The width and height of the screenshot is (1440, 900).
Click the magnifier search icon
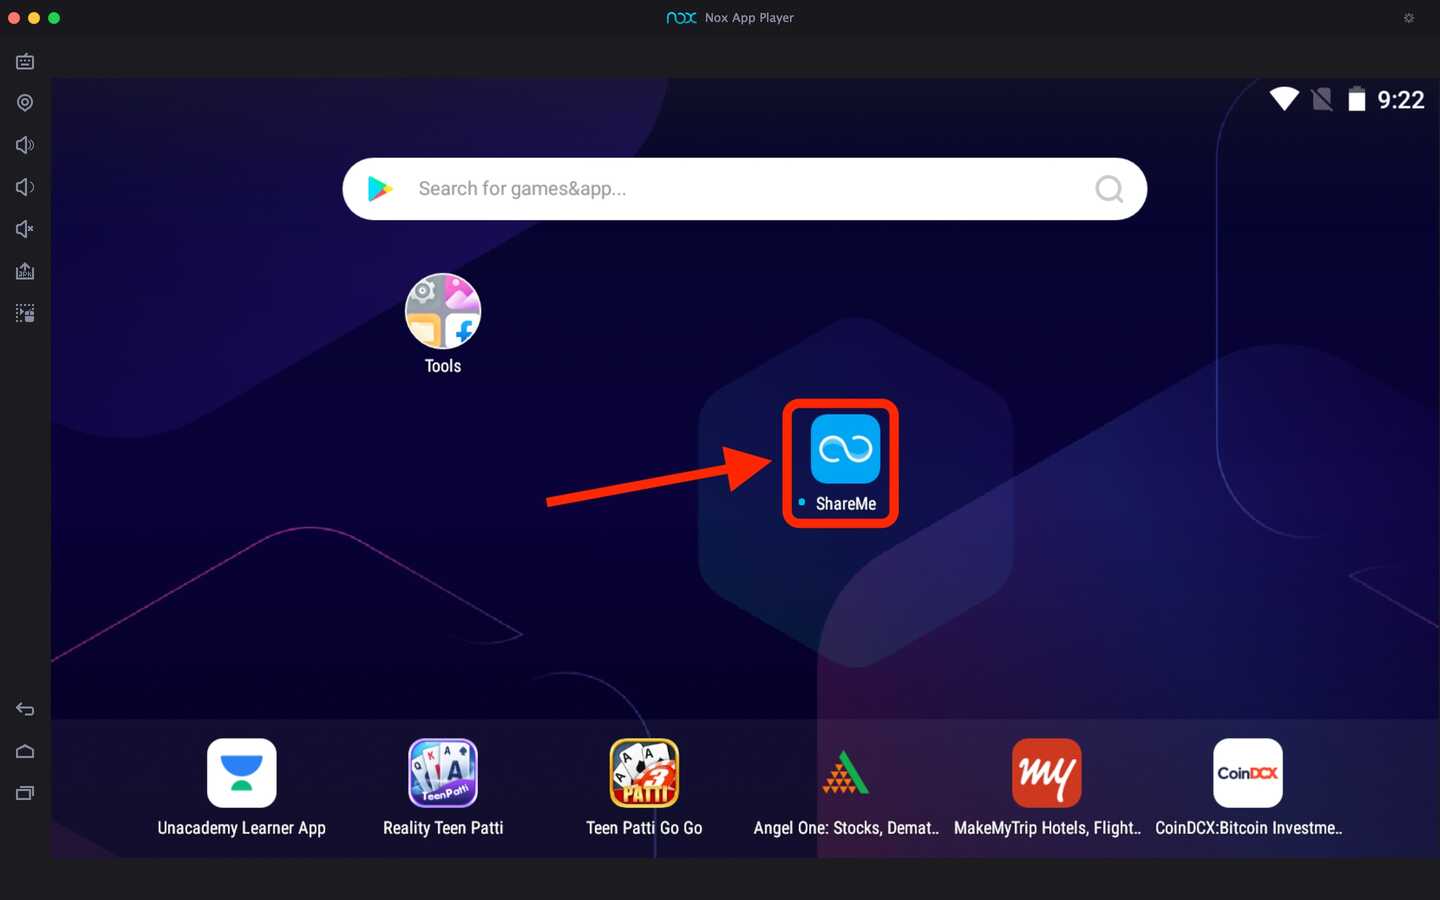[x=1109, y=189]
